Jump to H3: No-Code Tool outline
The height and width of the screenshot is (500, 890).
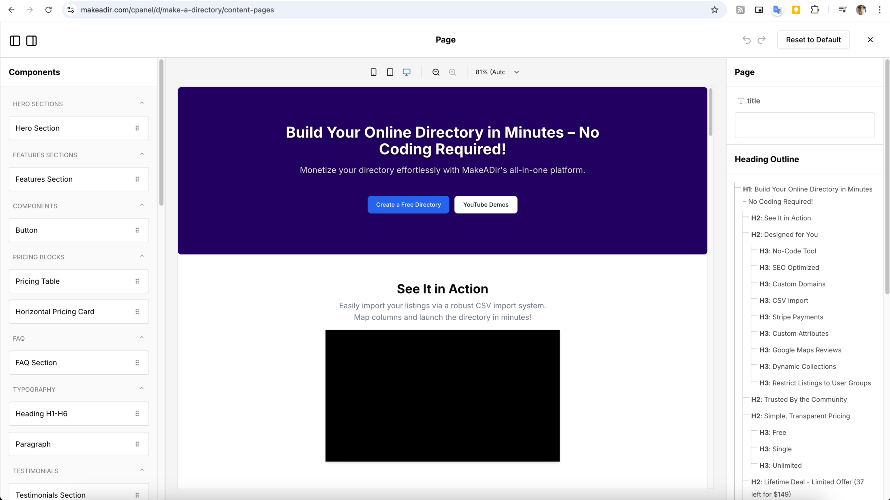pyautogui.click(x=788, y=251)
